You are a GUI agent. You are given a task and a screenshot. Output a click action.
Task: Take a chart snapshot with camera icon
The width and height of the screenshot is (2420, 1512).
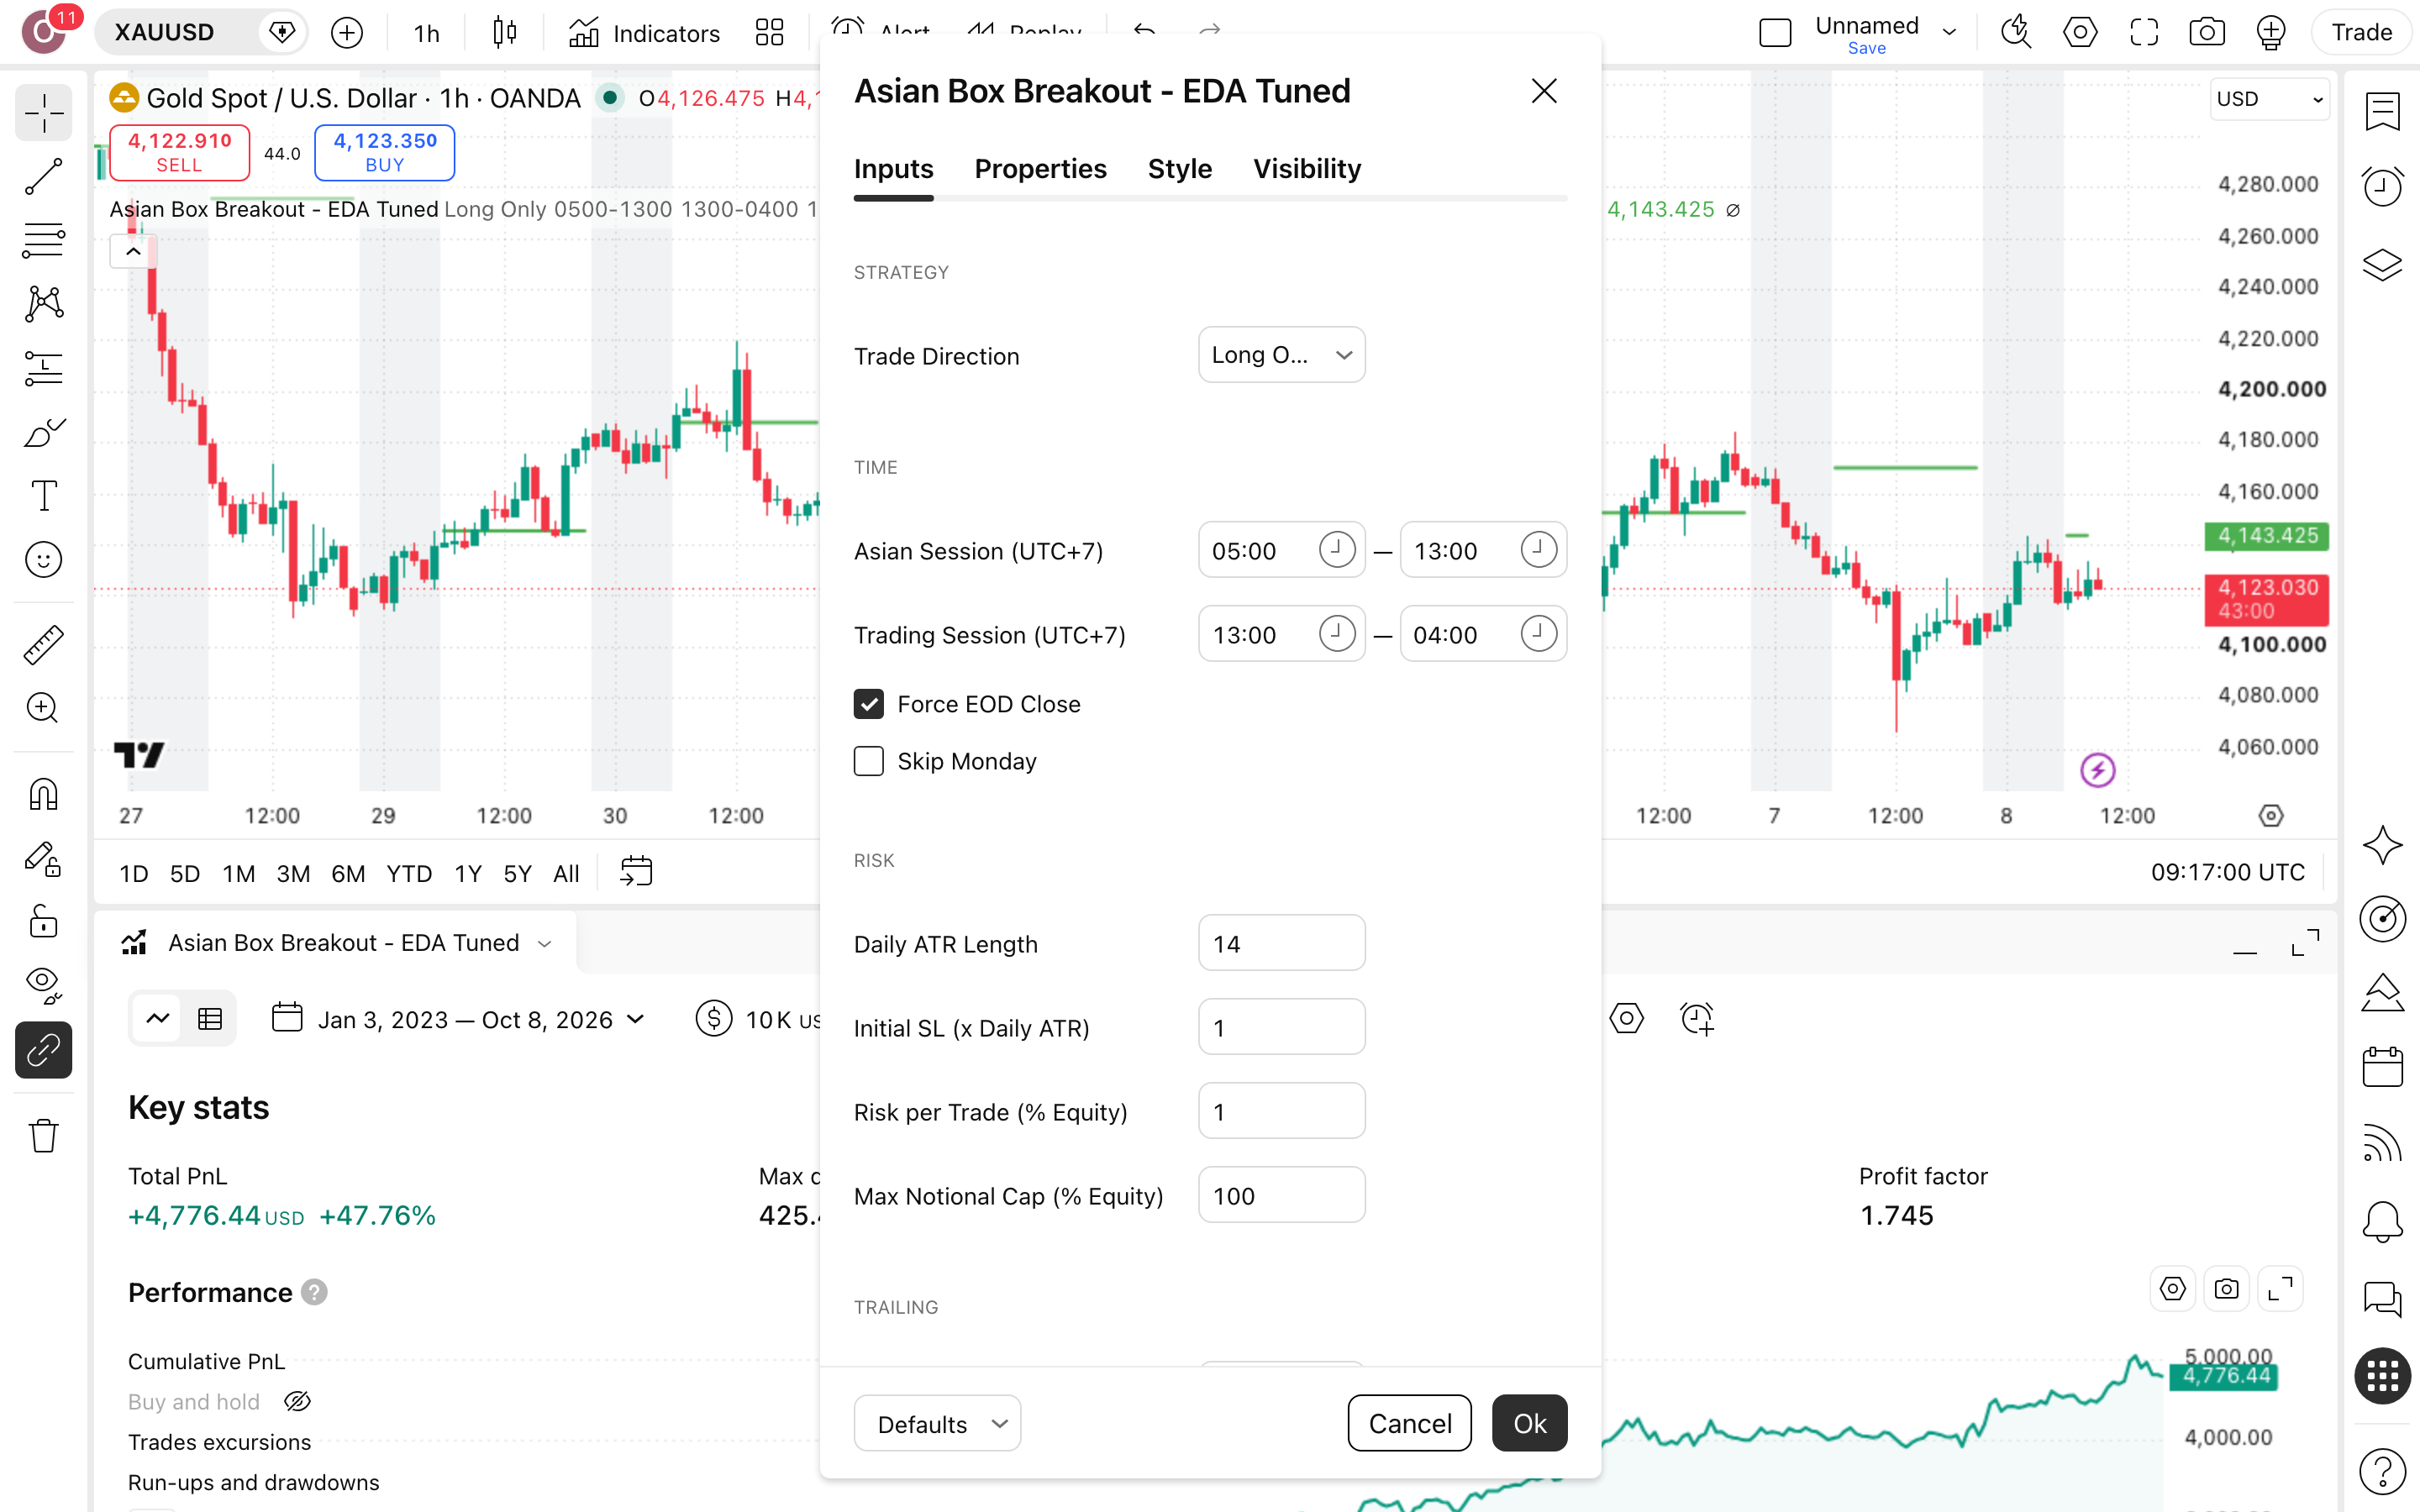point(2206,33)
